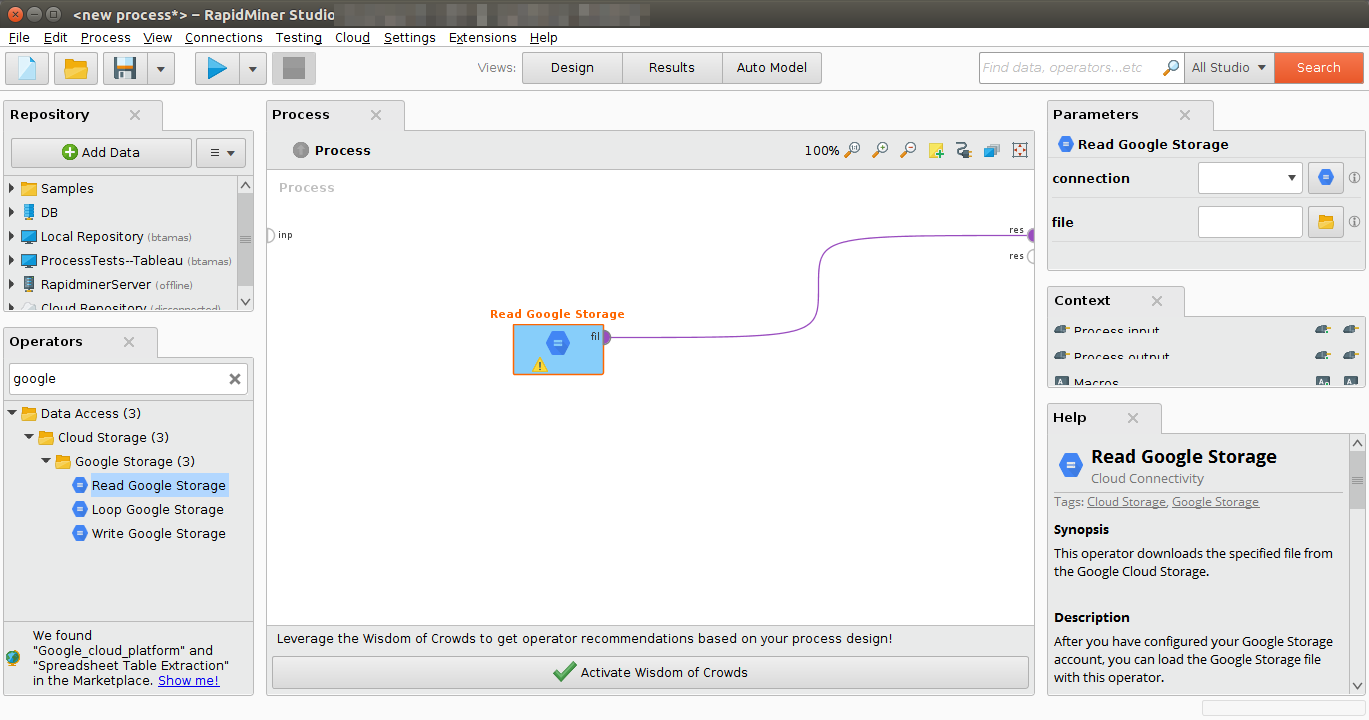Viewport: 1369px width, 720px height.
Task: Click the warning icon on Read Google Storage operator
Action: pyautogui.click(x=540, y=365)
